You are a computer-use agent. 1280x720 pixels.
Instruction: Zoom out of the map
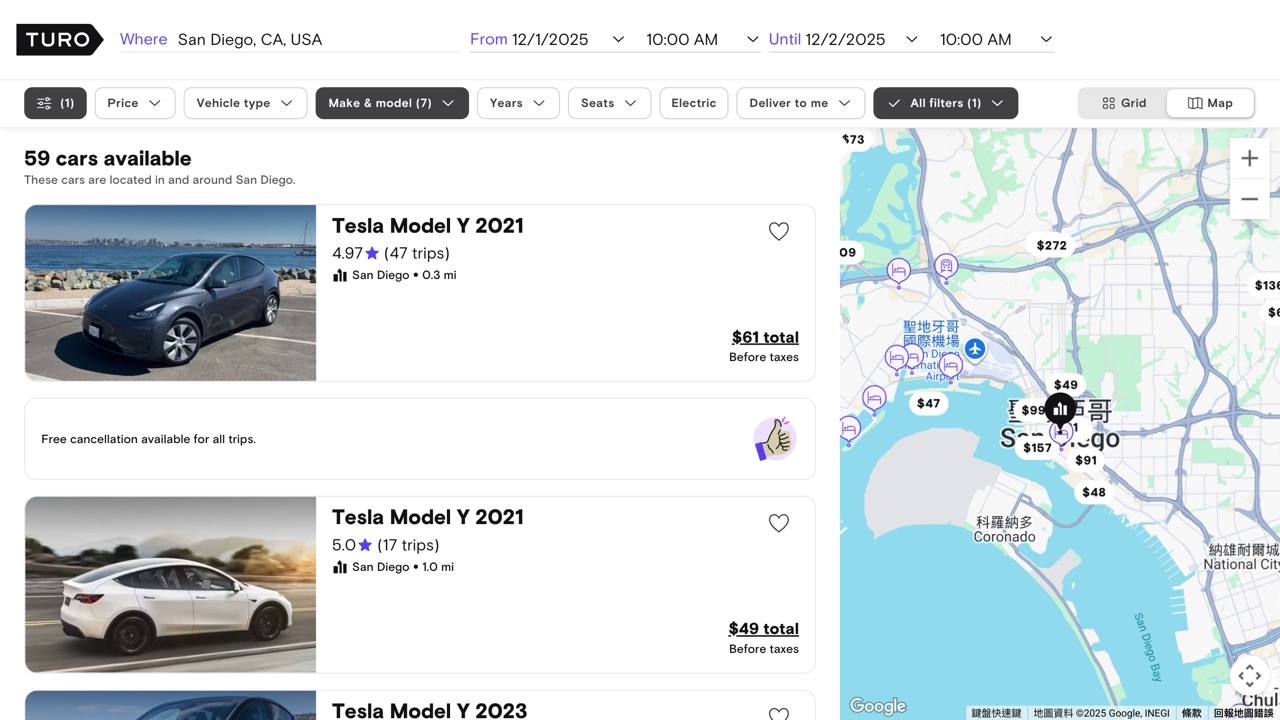[x=1249, y=199]
